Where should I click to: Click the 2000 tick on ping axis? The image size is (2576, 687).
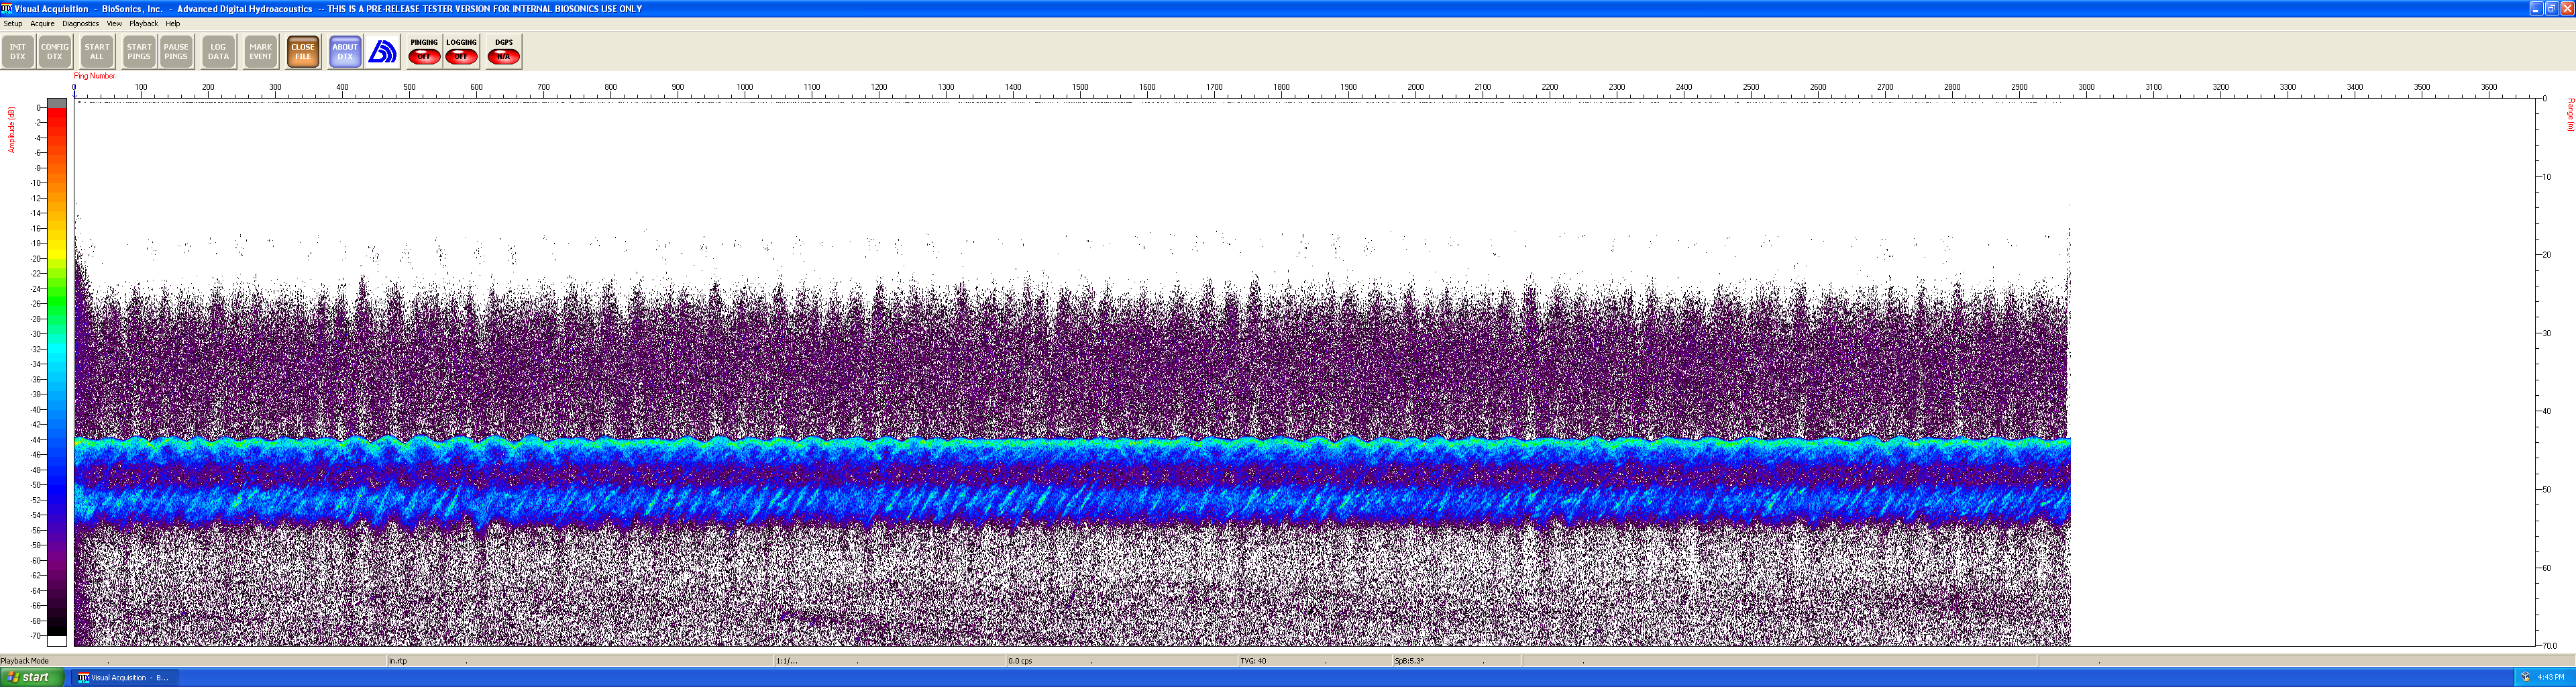[1416, 87]
